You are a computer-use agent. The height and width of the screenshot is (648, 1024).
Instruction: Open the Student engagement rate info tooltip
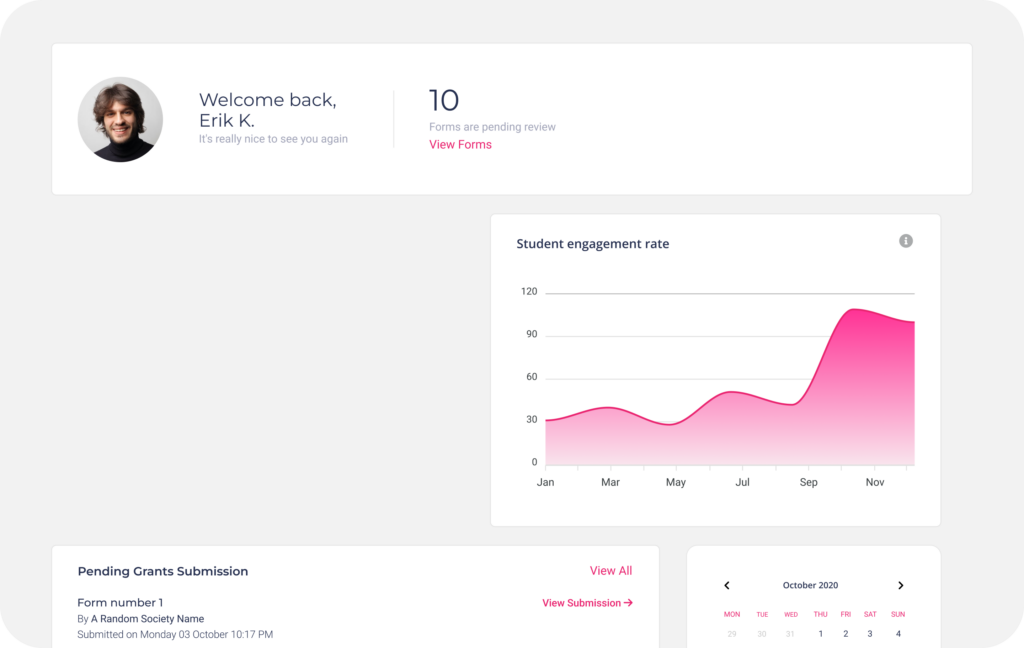point(906,241)
